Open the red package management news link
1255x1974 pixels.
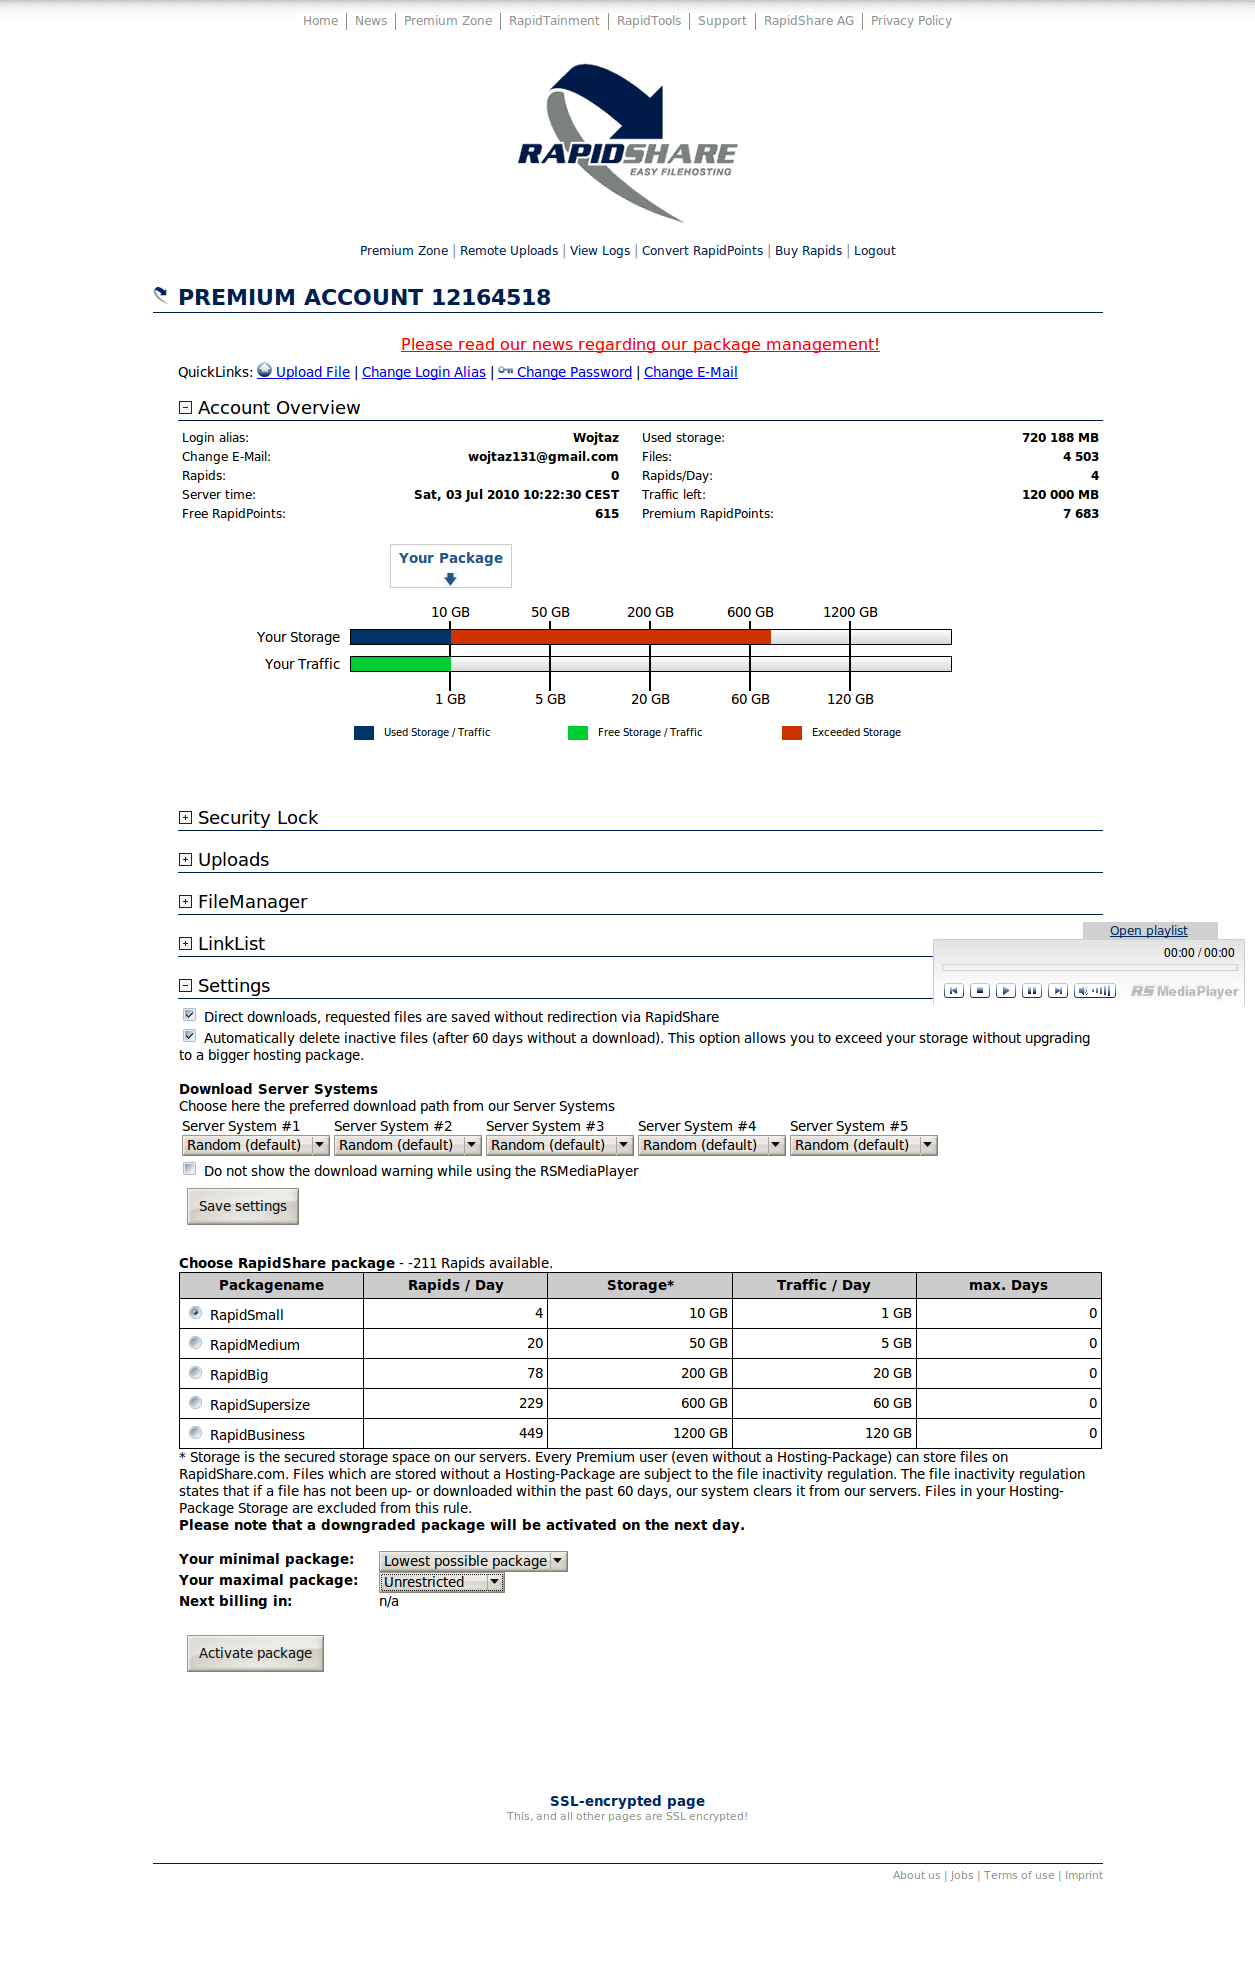pyautogui.click(x=640, y=344)
